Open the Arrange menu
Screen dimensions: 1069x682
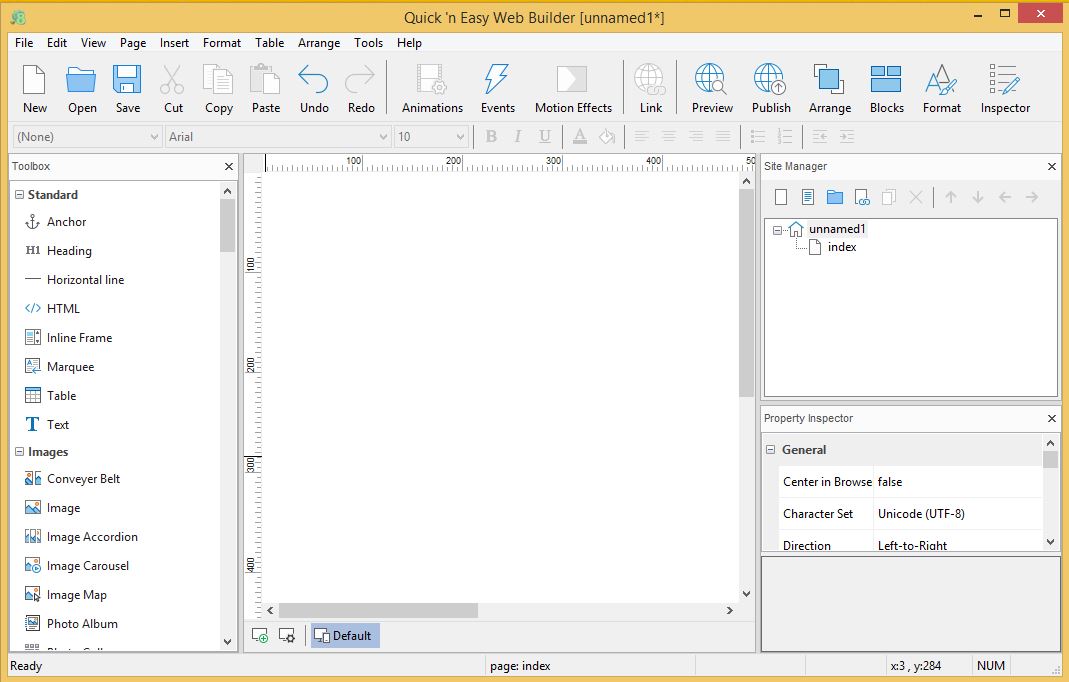pos(319,42)
